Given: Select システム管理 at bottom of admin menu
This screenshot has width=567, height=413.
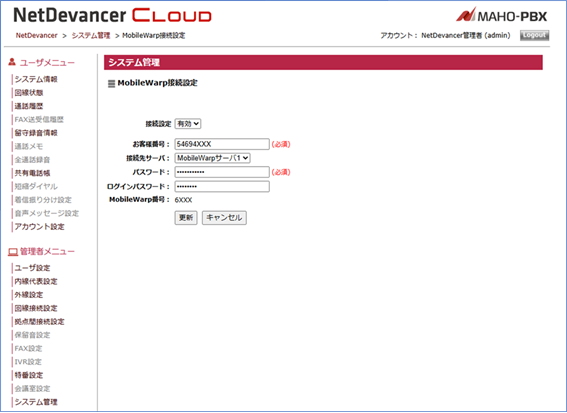Looking at the screenshot, I should [36, 402].
